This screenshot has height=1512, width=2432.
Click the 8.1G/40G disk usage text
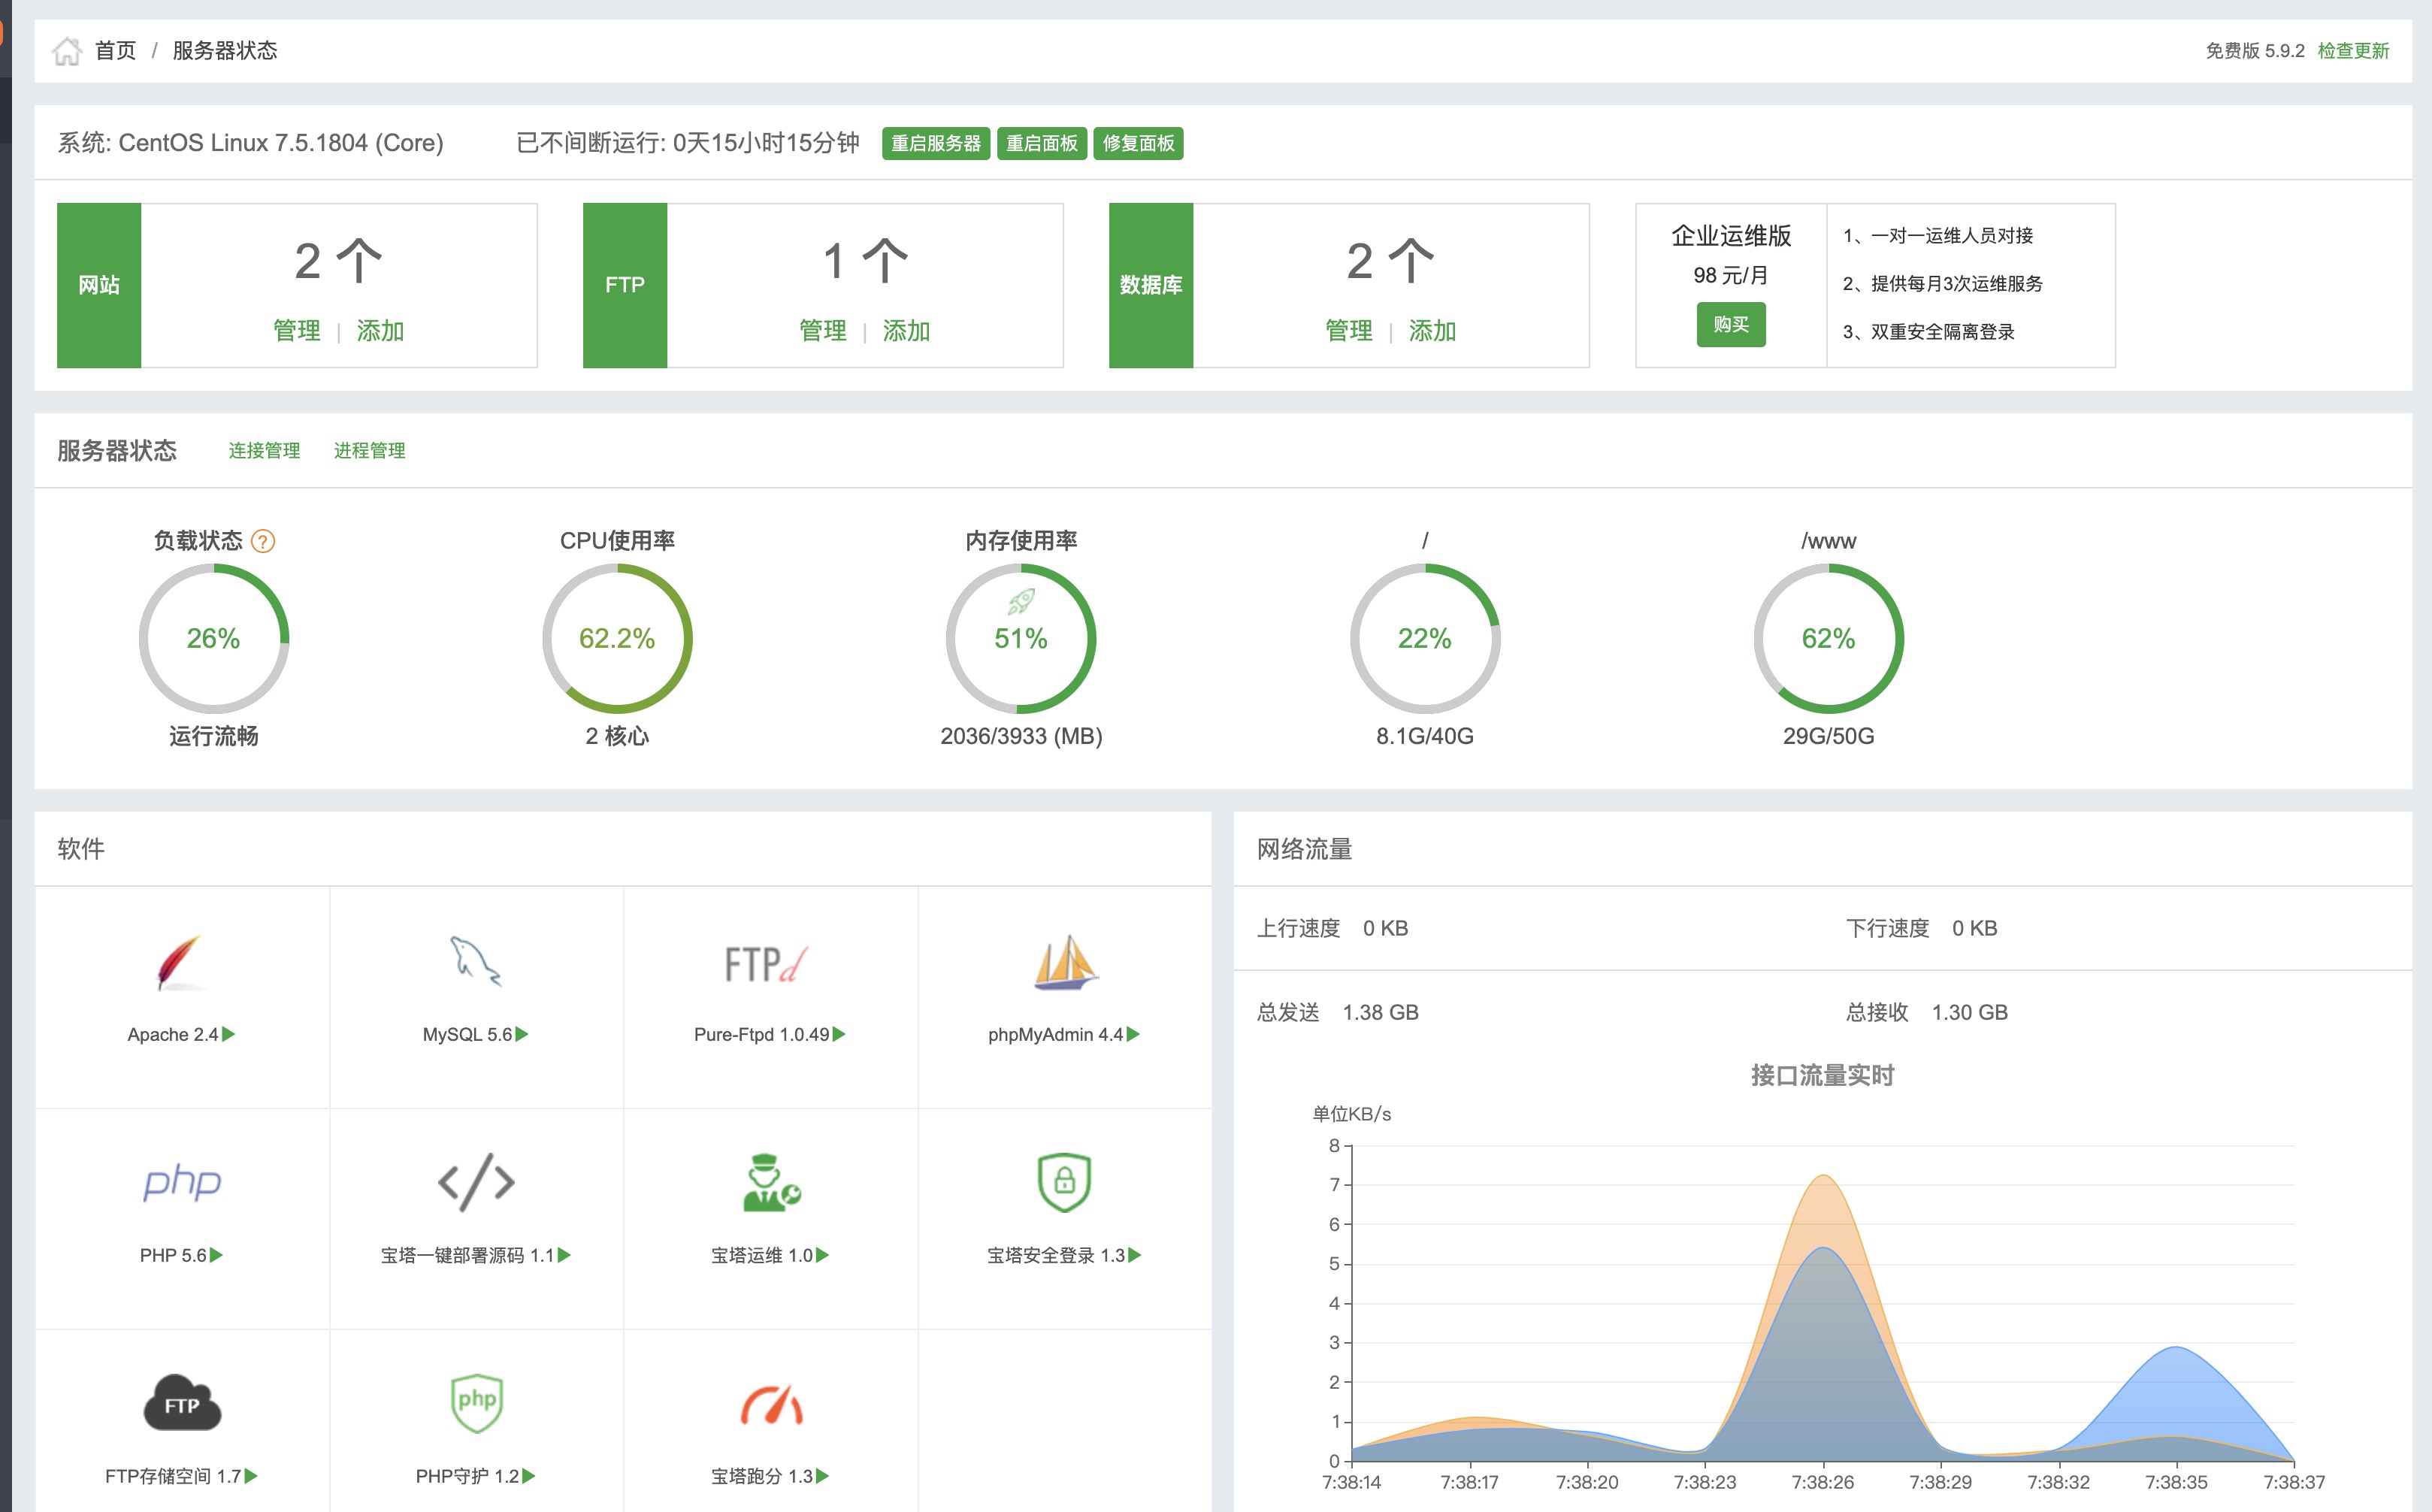[1425, 736]
